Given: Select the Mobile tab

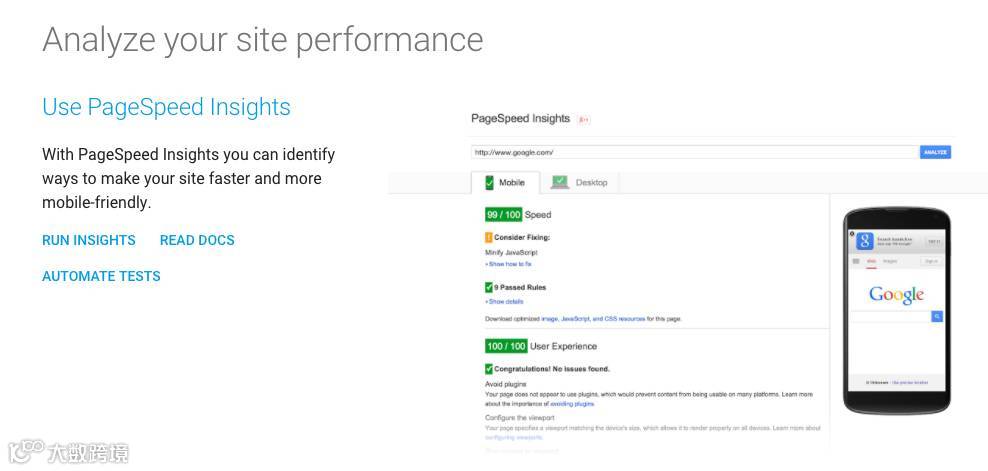Looking at the screenshot, I should [x=511, y=183].
